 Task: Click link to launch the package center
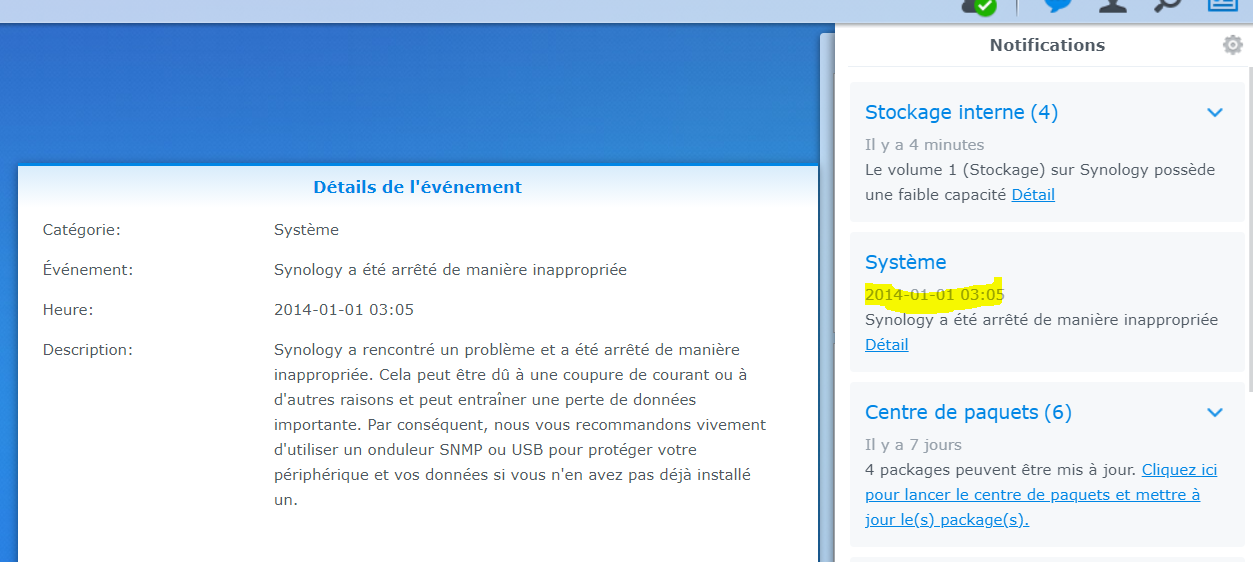pos(1032,494)
